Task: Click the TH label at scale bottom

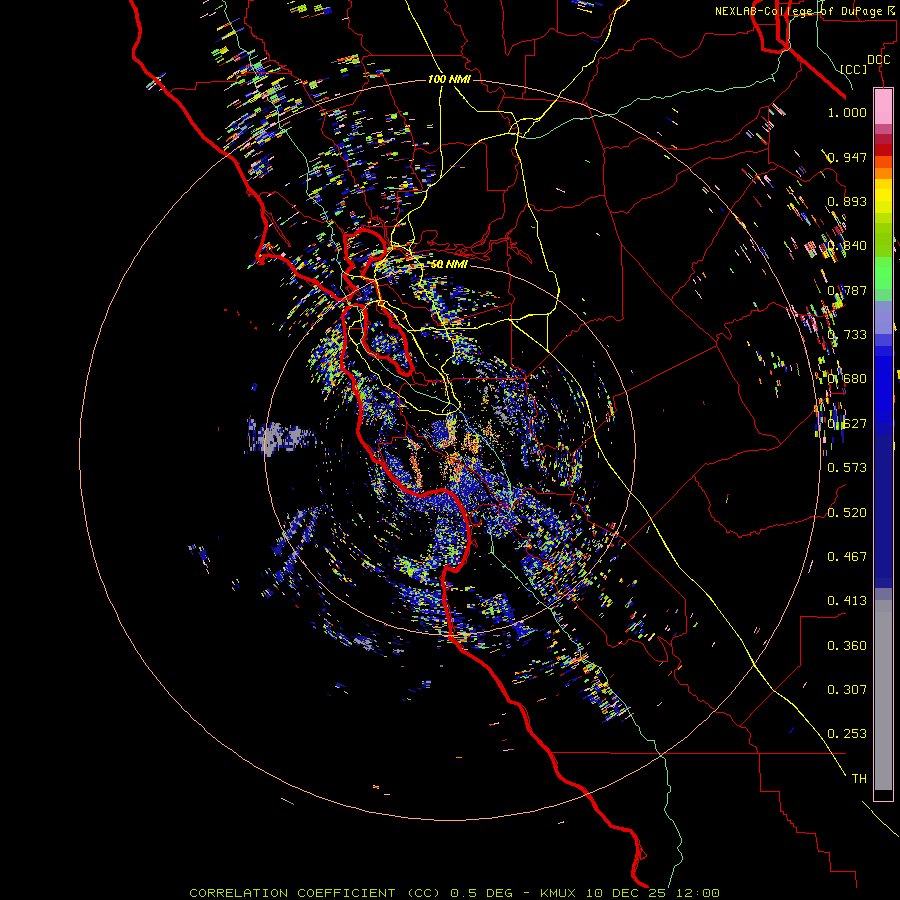Action: [x=859, y=779]
